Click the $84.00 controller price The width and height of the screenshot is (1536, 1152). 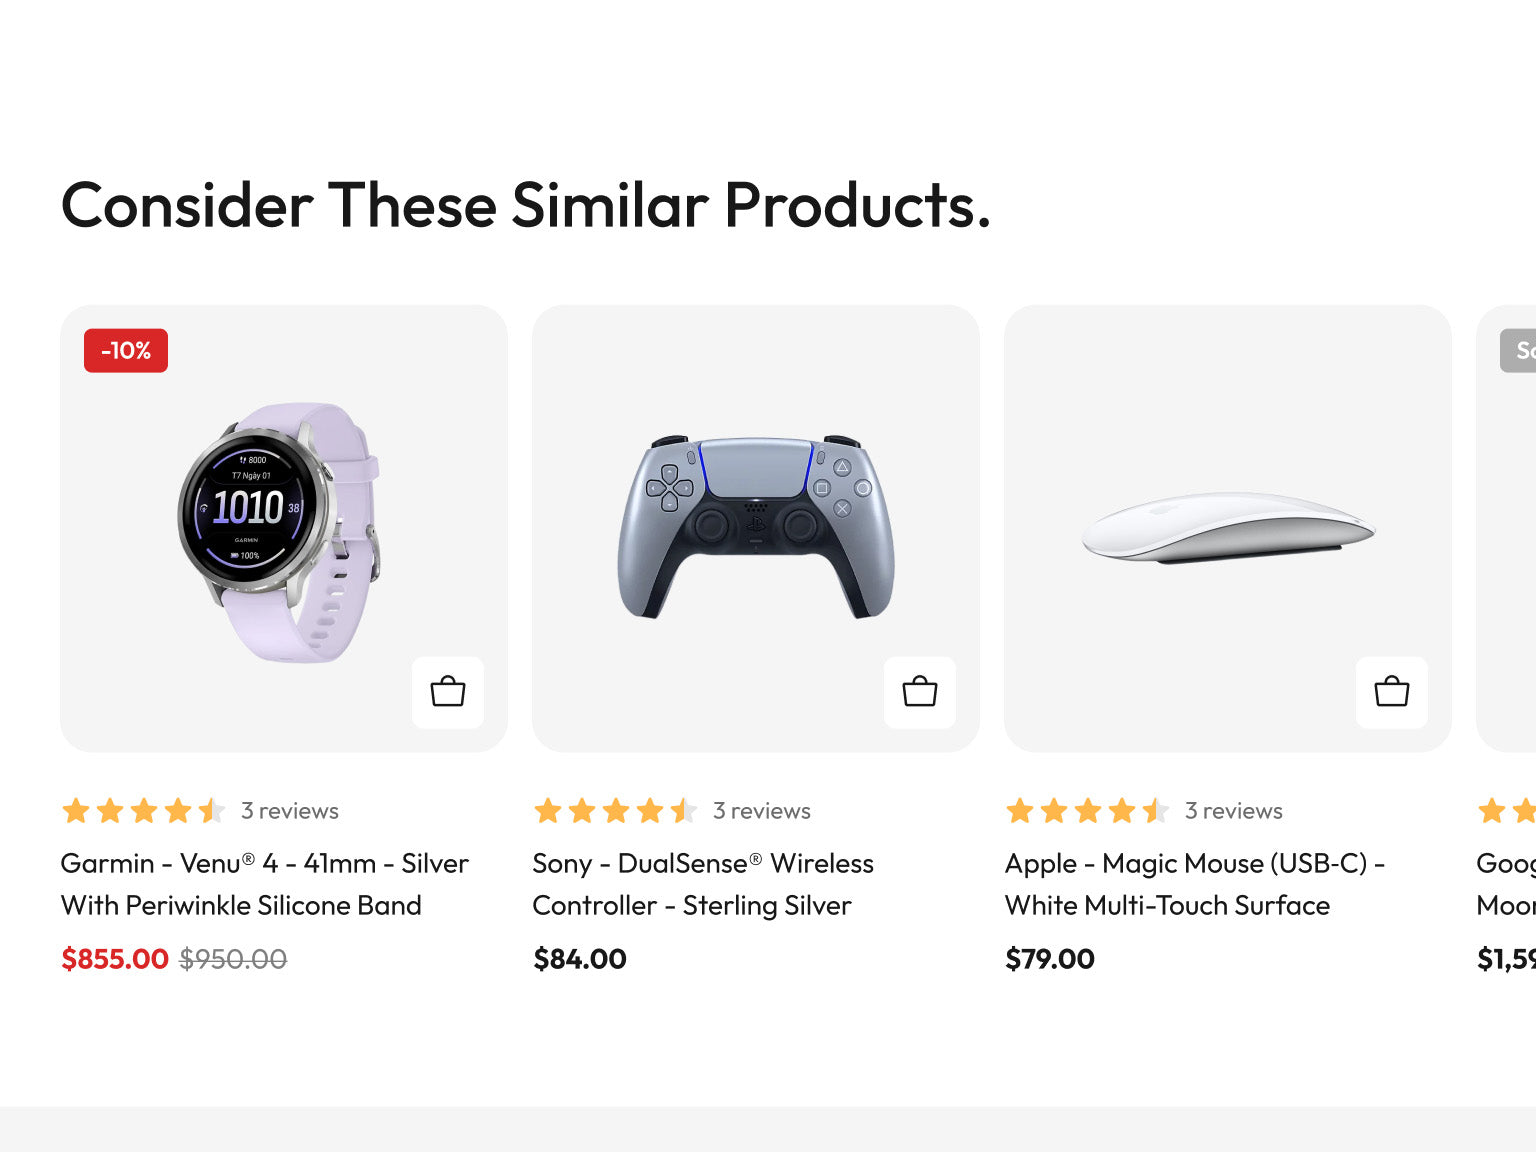(580, 959)
